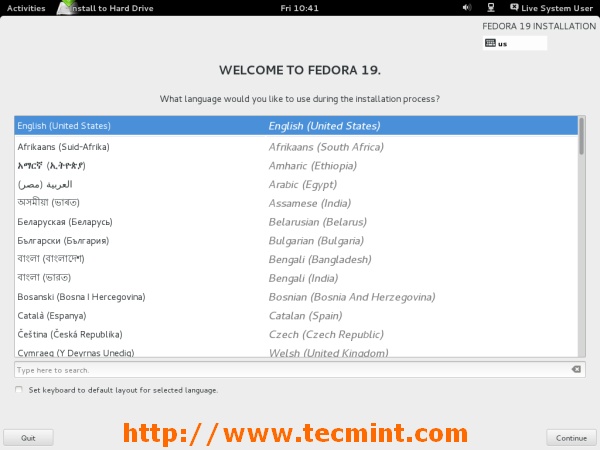Select Arabic (Egypt) language

coord(296,184)
